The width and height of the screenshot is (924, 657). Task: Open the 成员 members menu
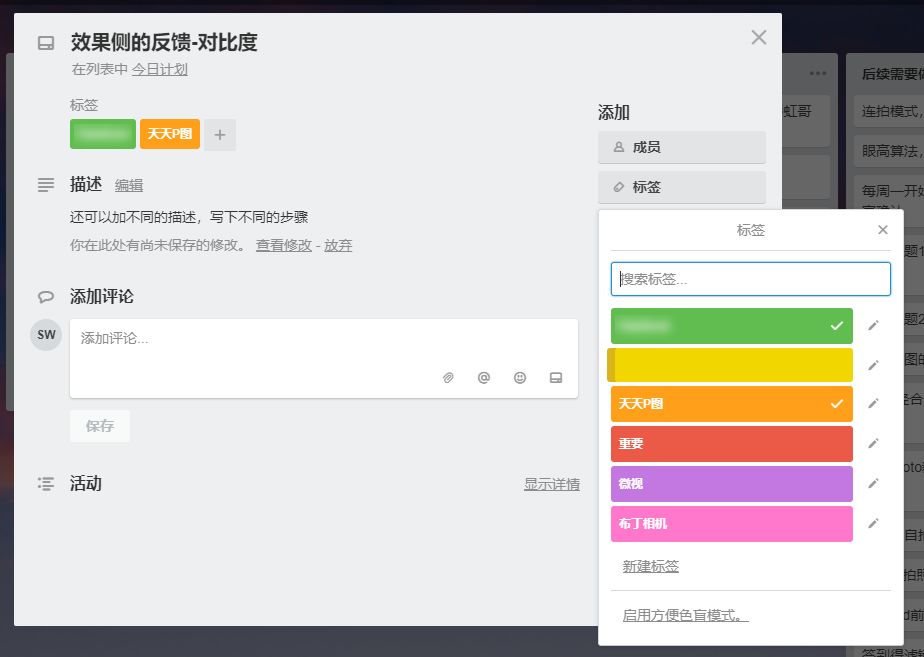682,147
